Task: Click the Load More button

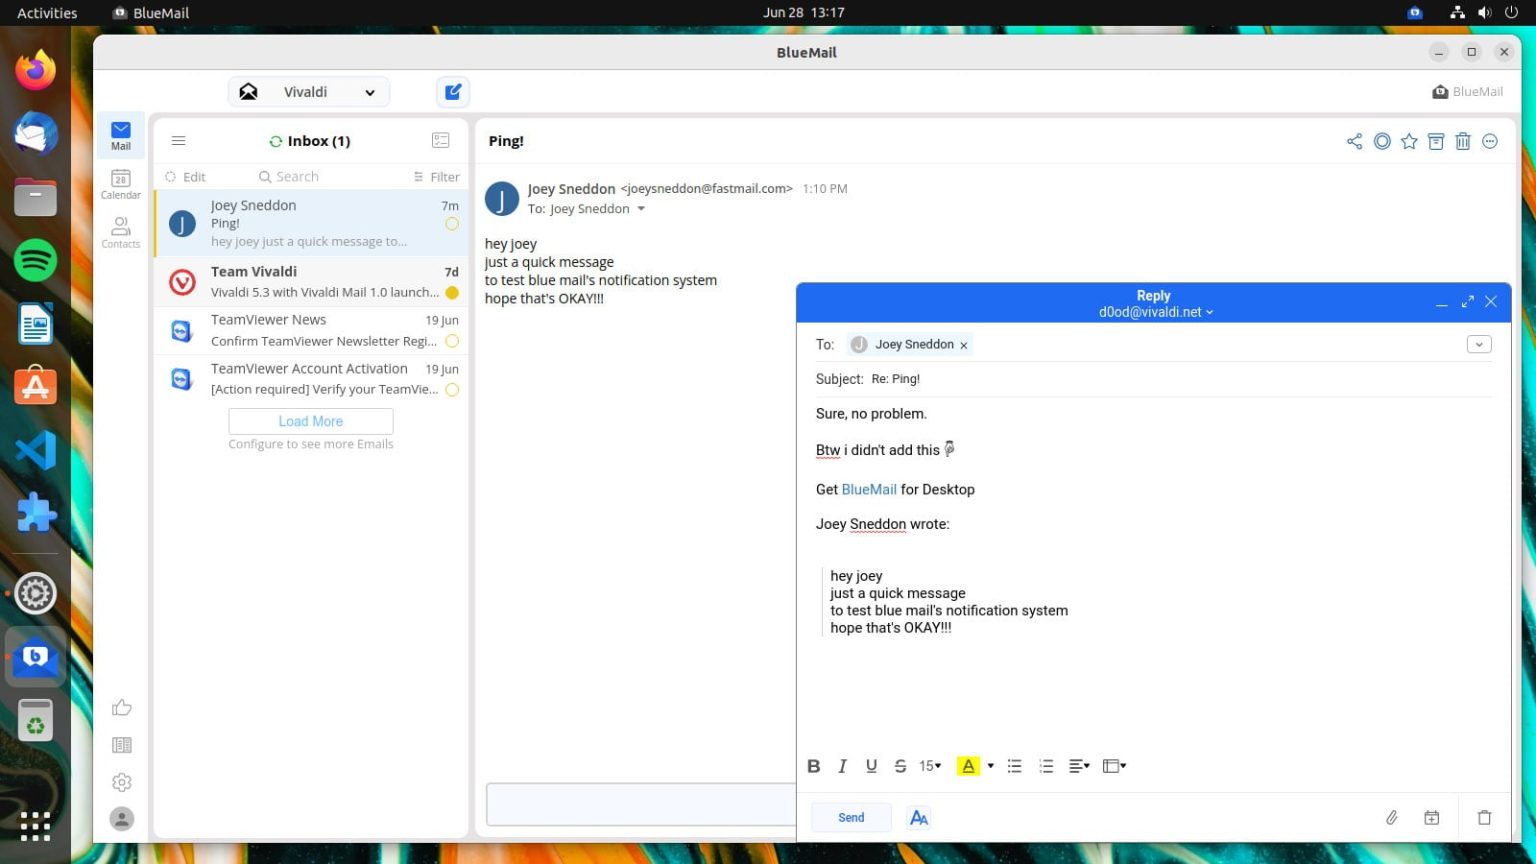Action: [x=310, y=421]
